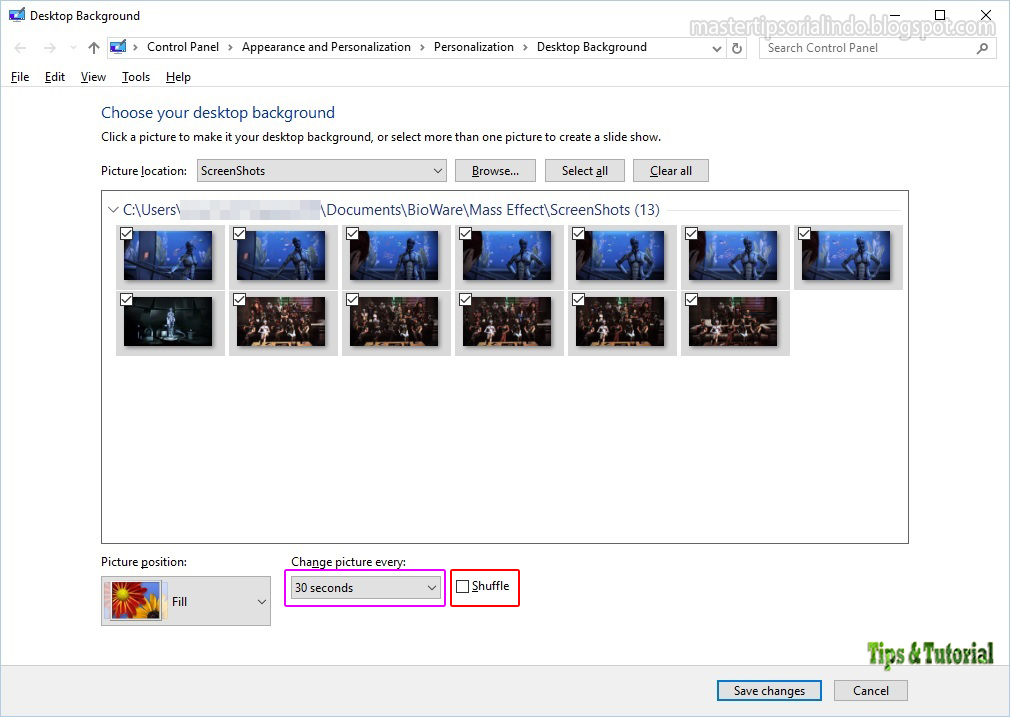Go to Appearance and Personalization breadcrumb
Viewport: 1011px width, 717px height.
point(326,47)
